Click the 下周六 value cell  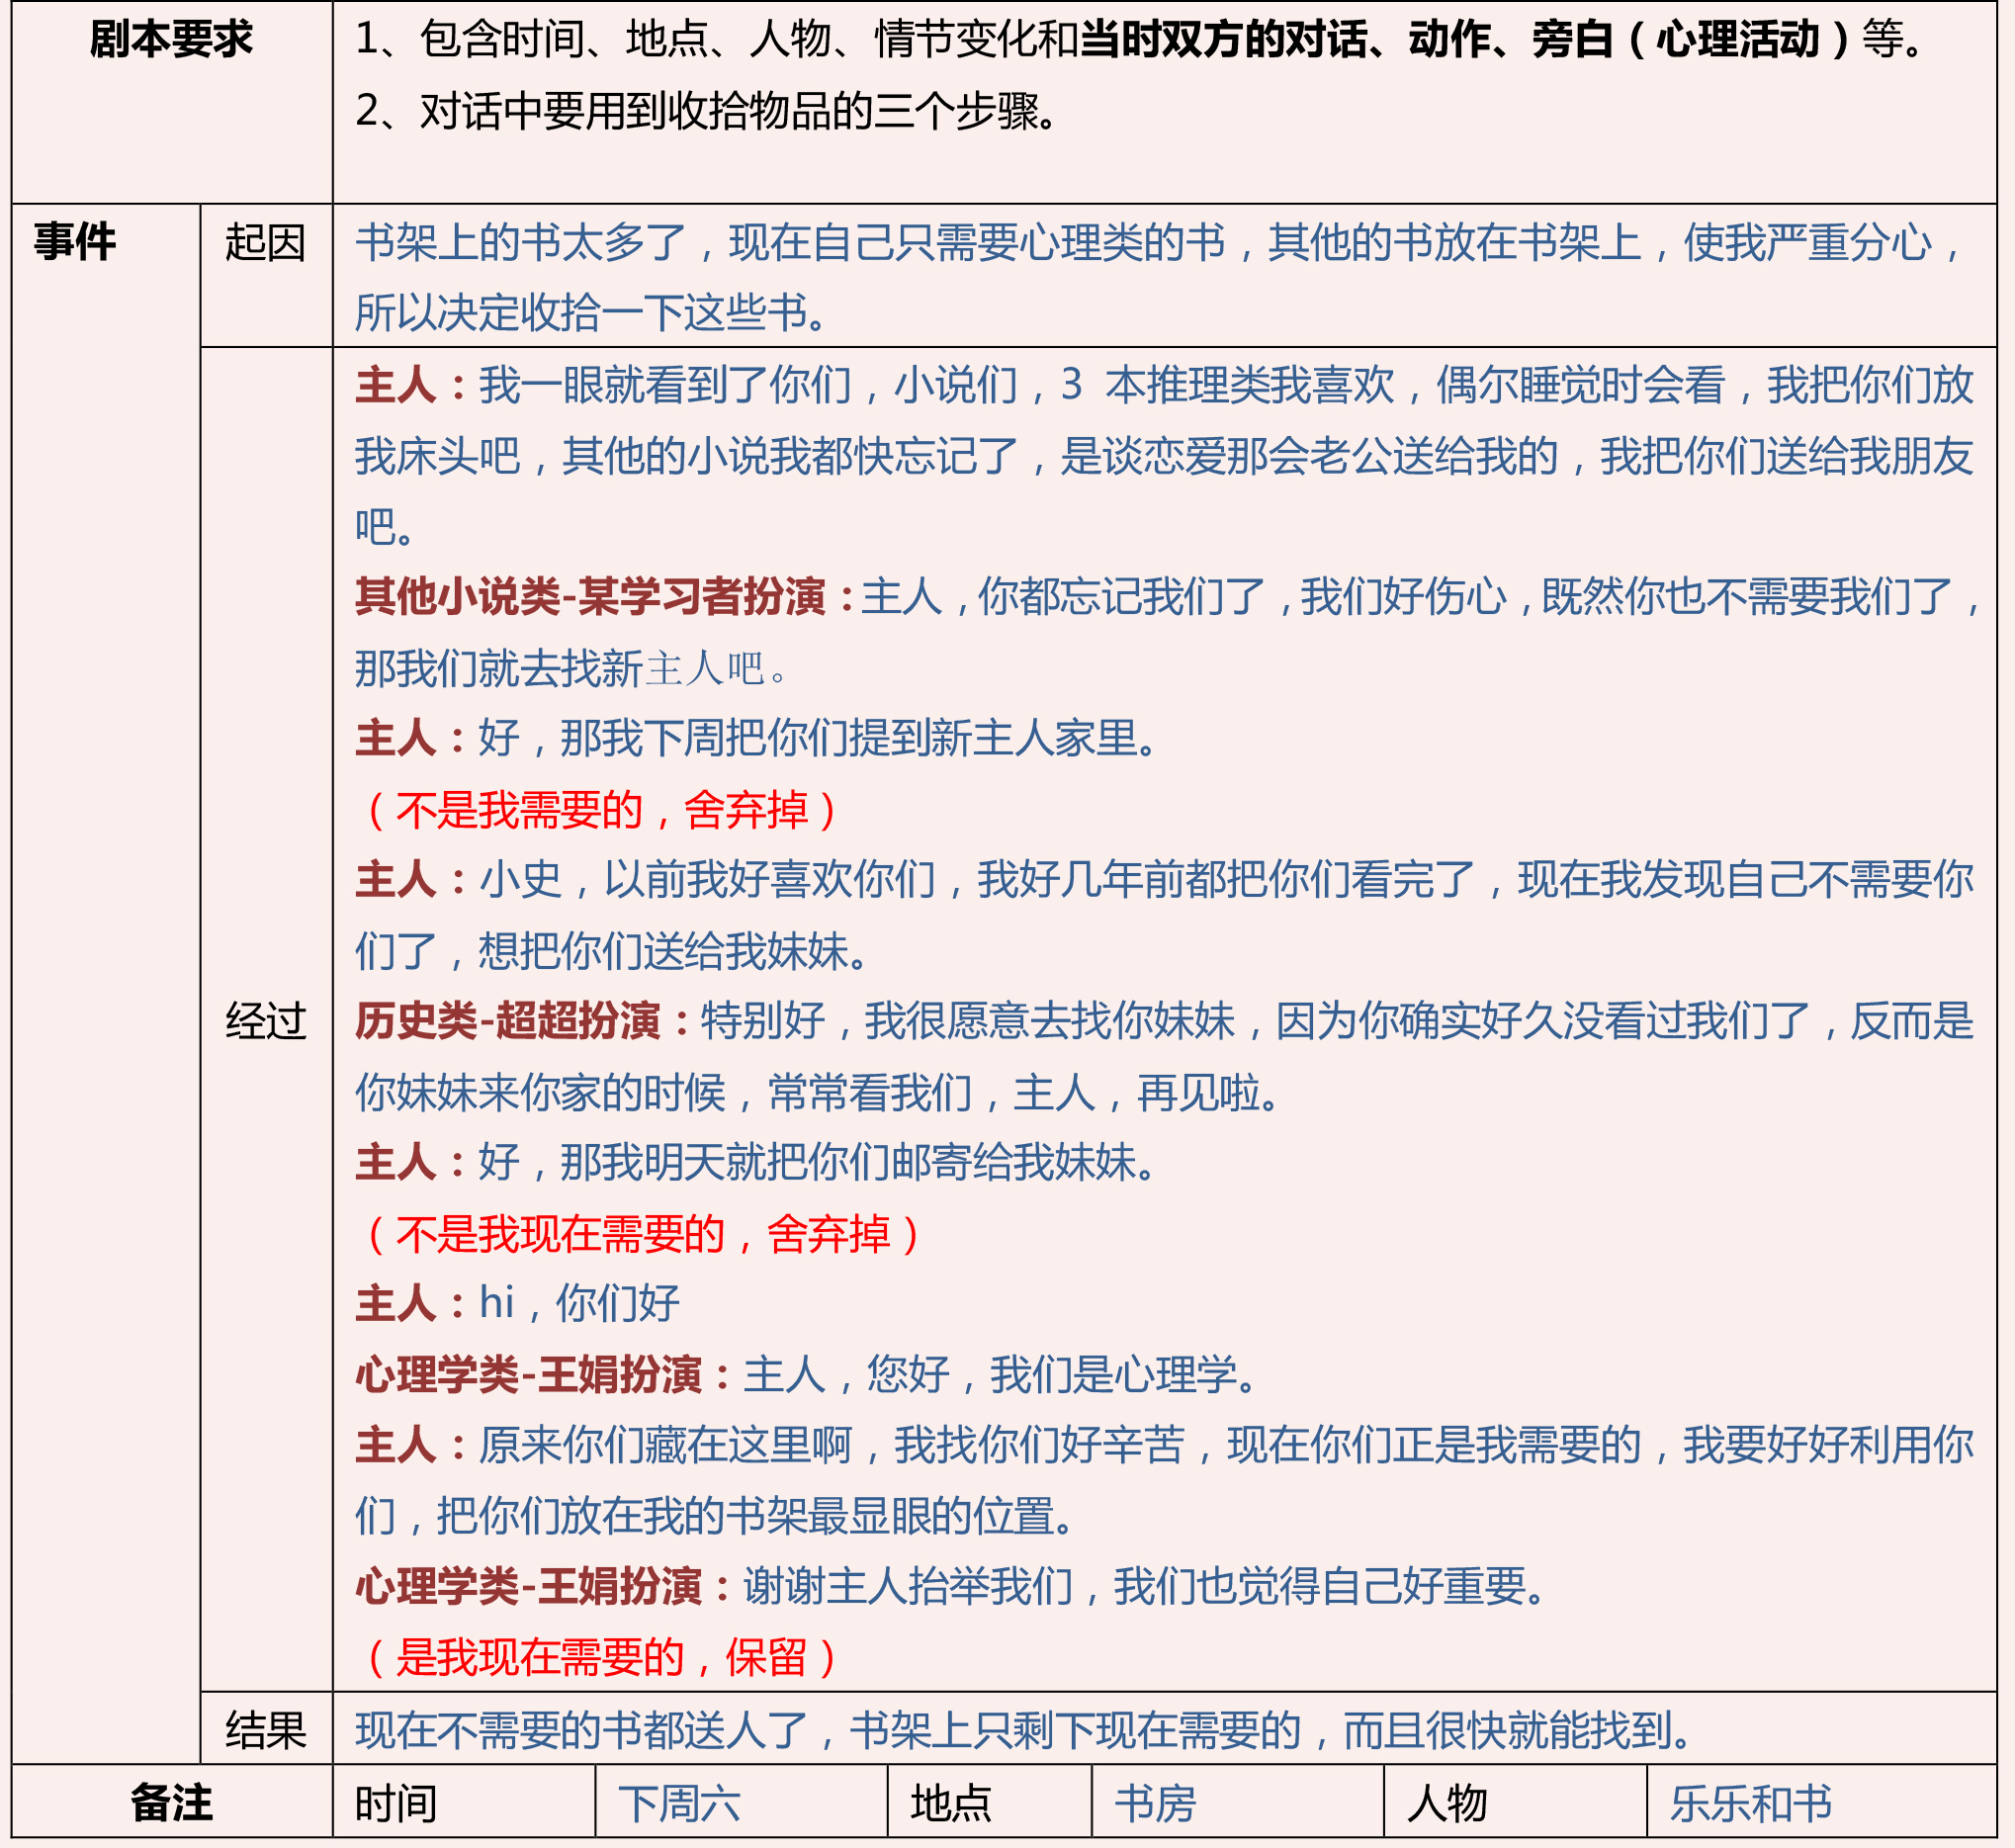point(679,1804)
